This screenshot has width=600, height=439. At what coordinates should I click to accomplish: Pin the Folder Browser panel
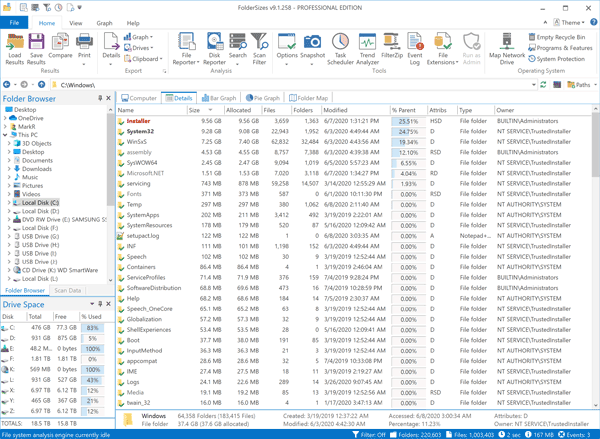100,98
